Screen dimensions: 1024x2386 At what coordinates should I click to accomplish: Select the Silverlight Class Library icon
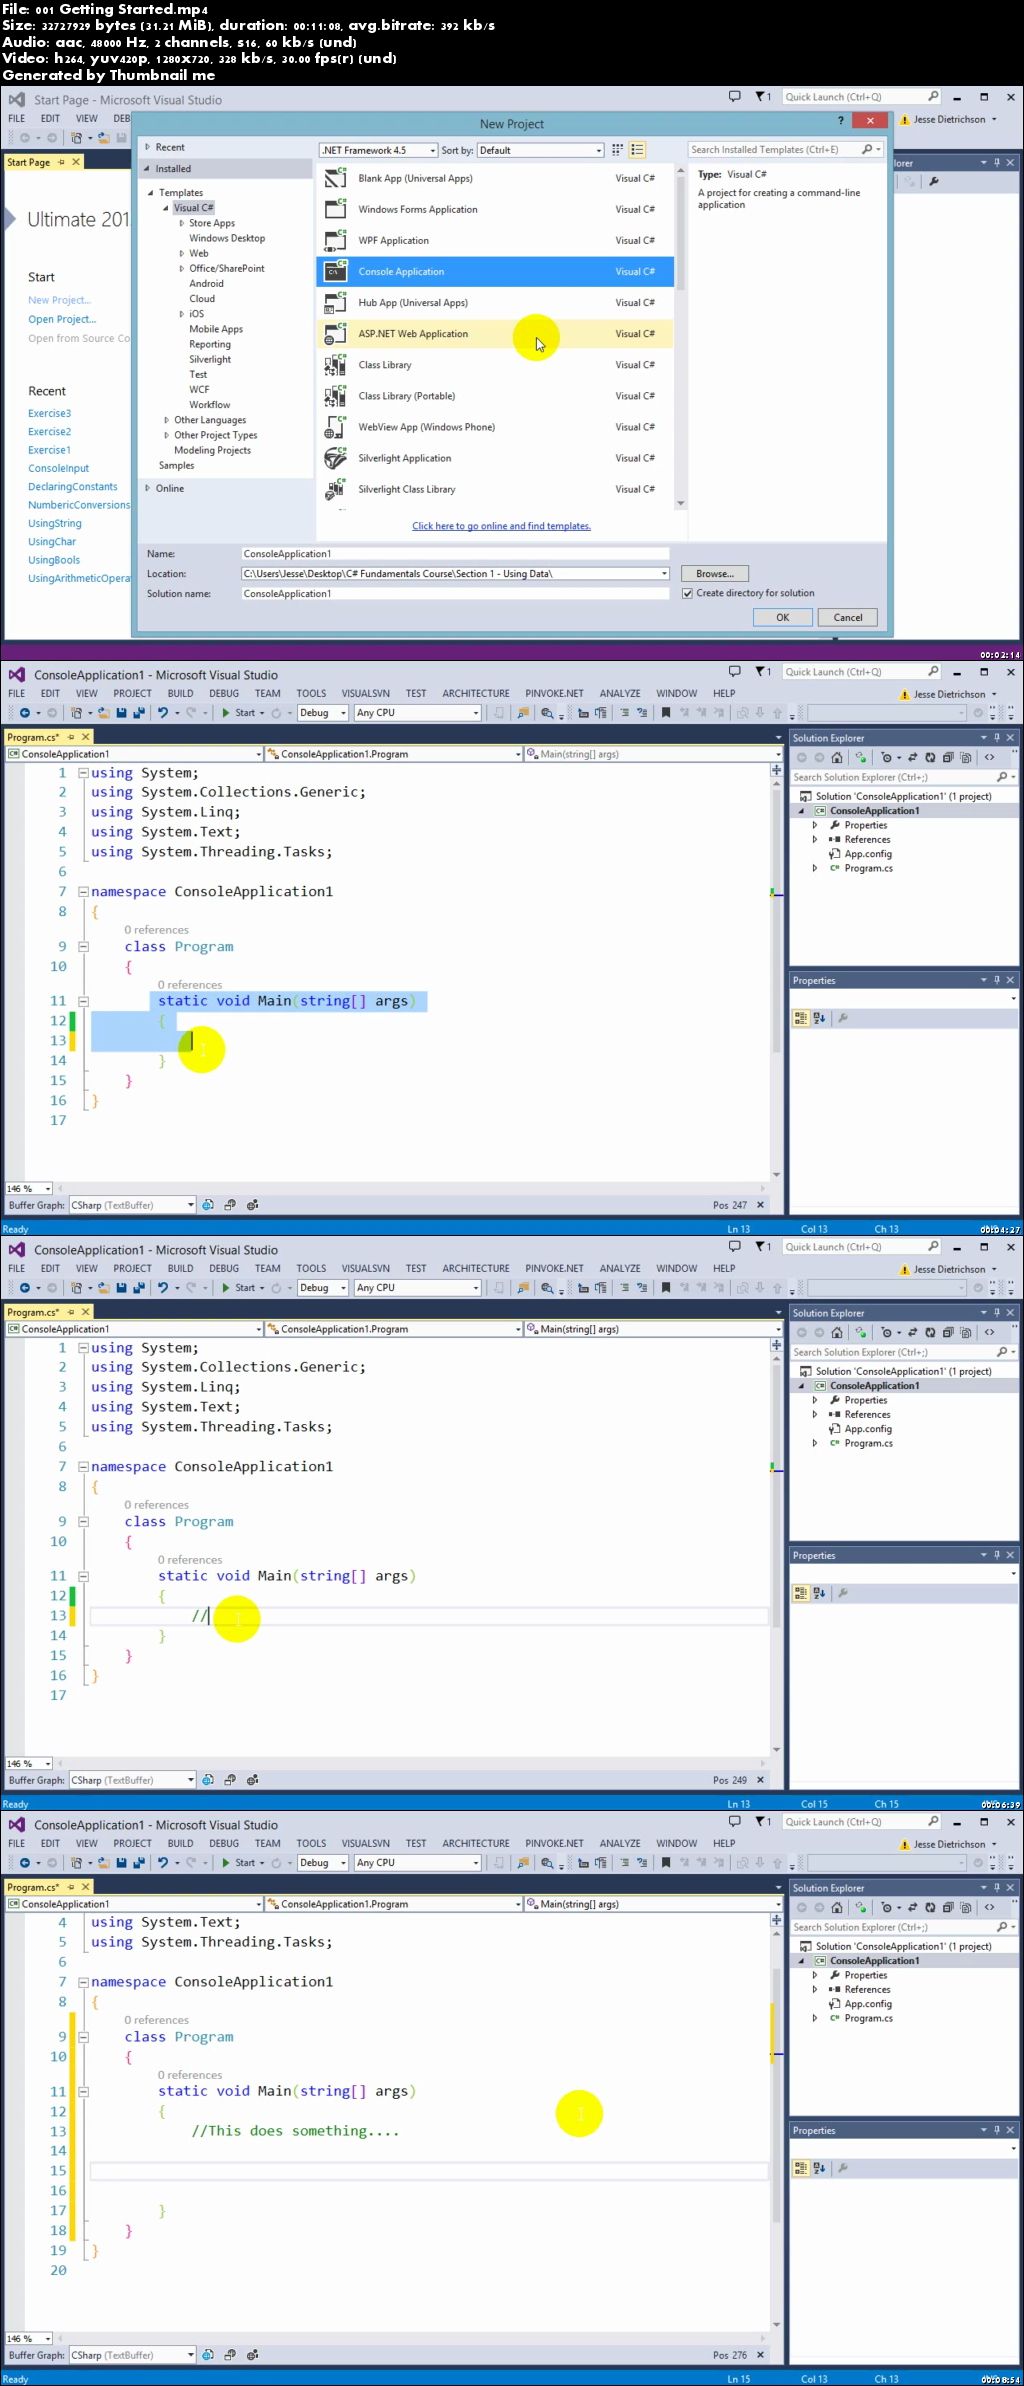click(335, 489)
